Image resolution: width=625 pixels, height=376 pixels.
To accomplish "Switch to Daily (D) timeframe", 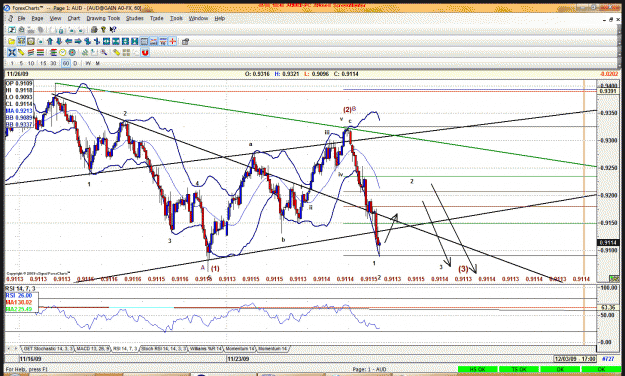I will [x=75, y=63].
